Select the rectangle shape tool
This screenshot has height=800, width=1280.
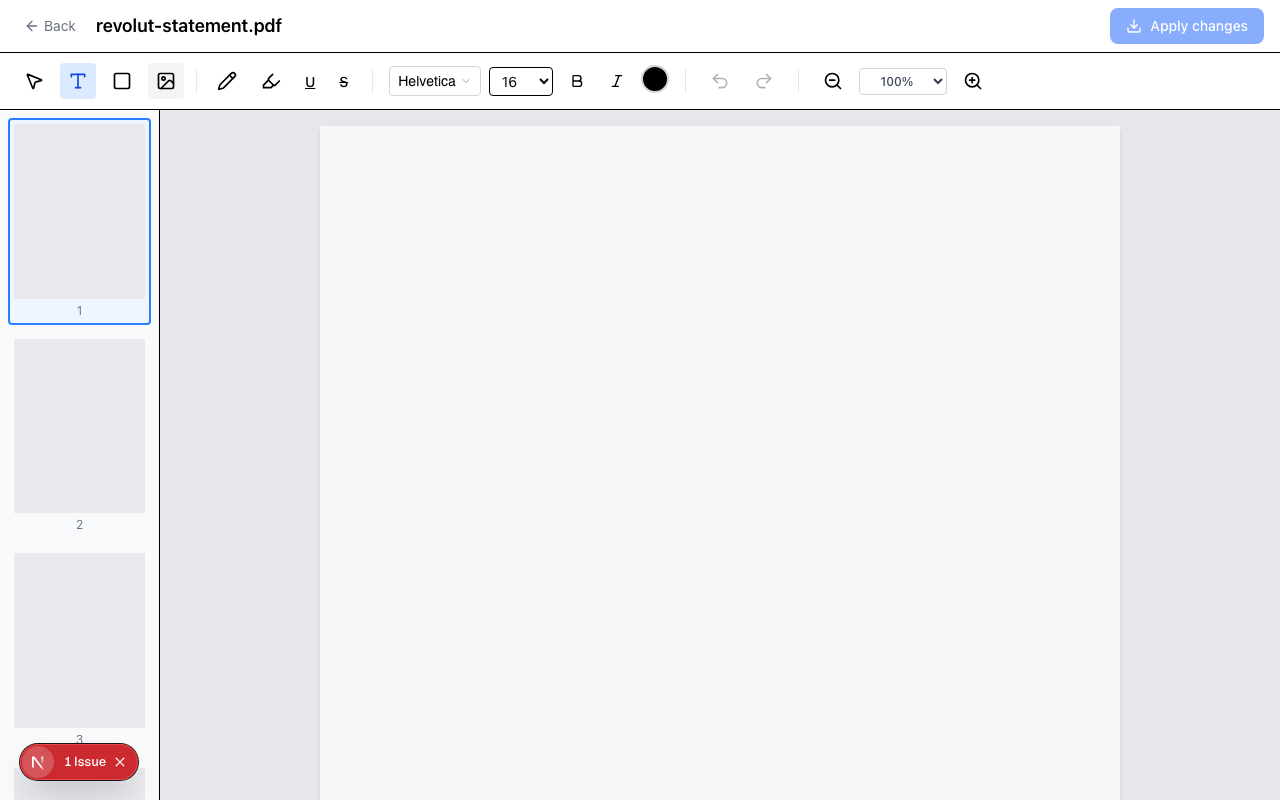pos(122,81)
